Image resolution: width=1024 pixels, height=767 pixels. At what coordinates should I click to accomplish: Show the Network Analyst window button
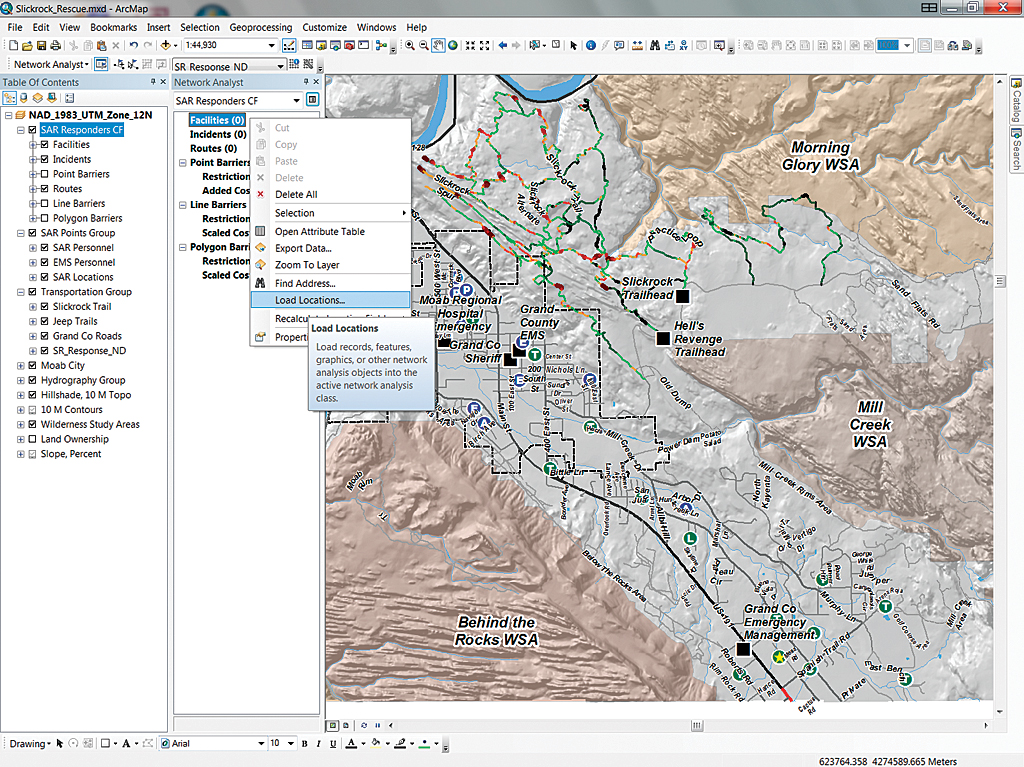(101, 64)
